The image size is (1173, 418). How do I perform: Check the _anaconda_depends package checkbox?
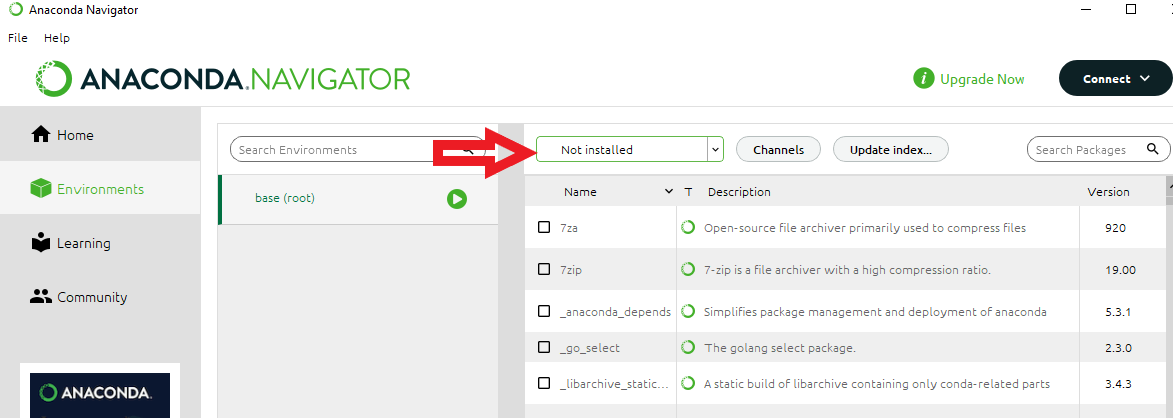pyautogui.click(x=544, y=311)
